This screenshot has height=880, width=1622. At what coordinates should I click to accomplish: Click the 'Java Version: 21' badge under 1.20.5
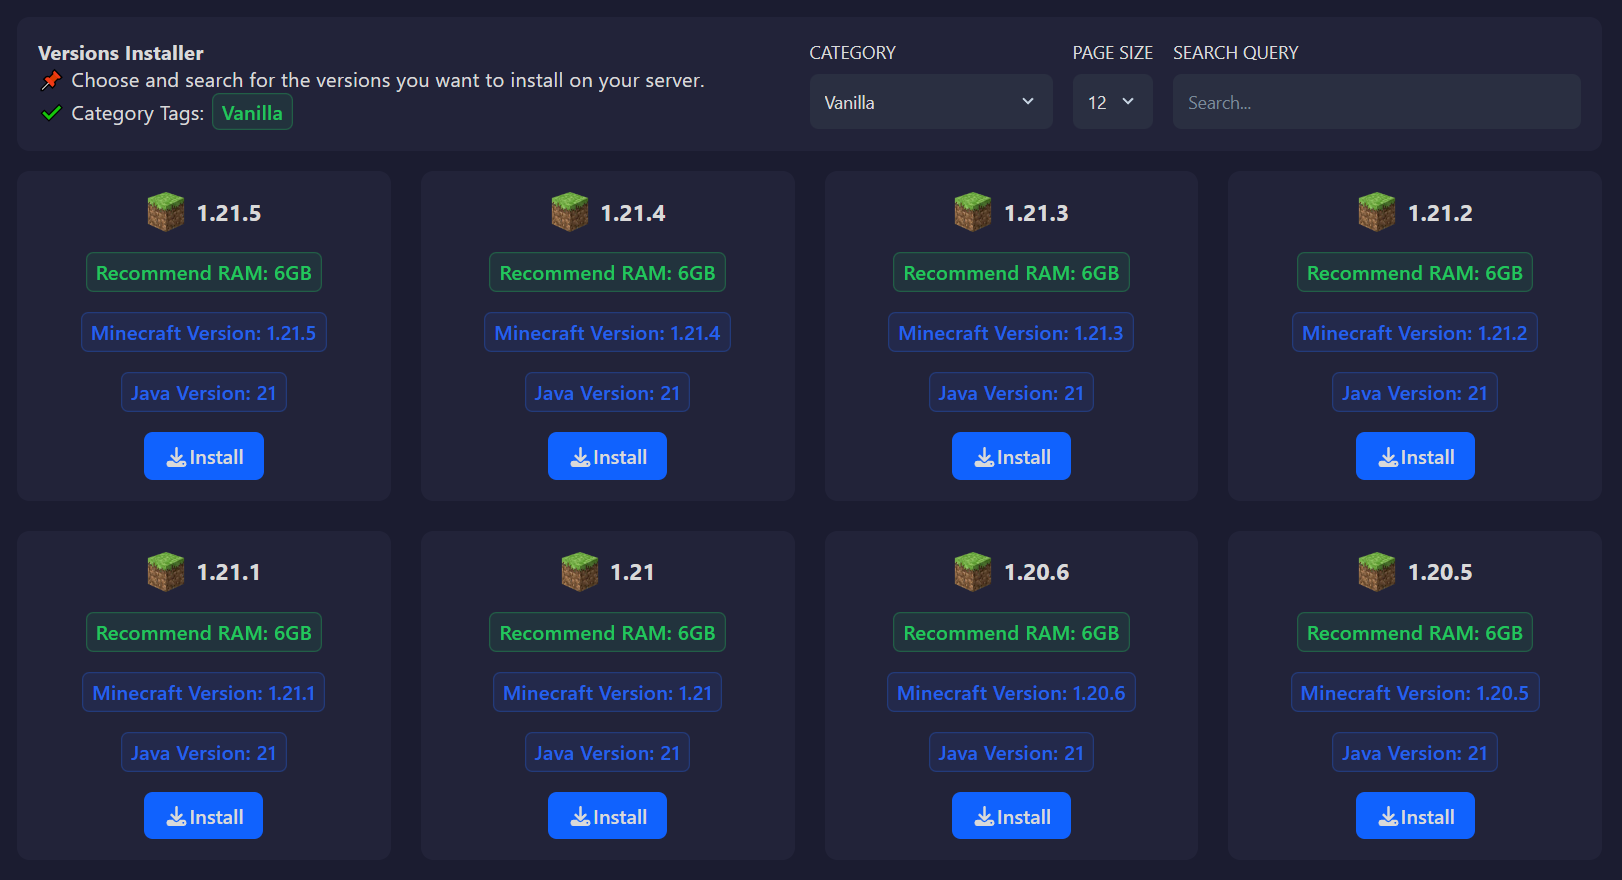click(x=1415, y=752)
